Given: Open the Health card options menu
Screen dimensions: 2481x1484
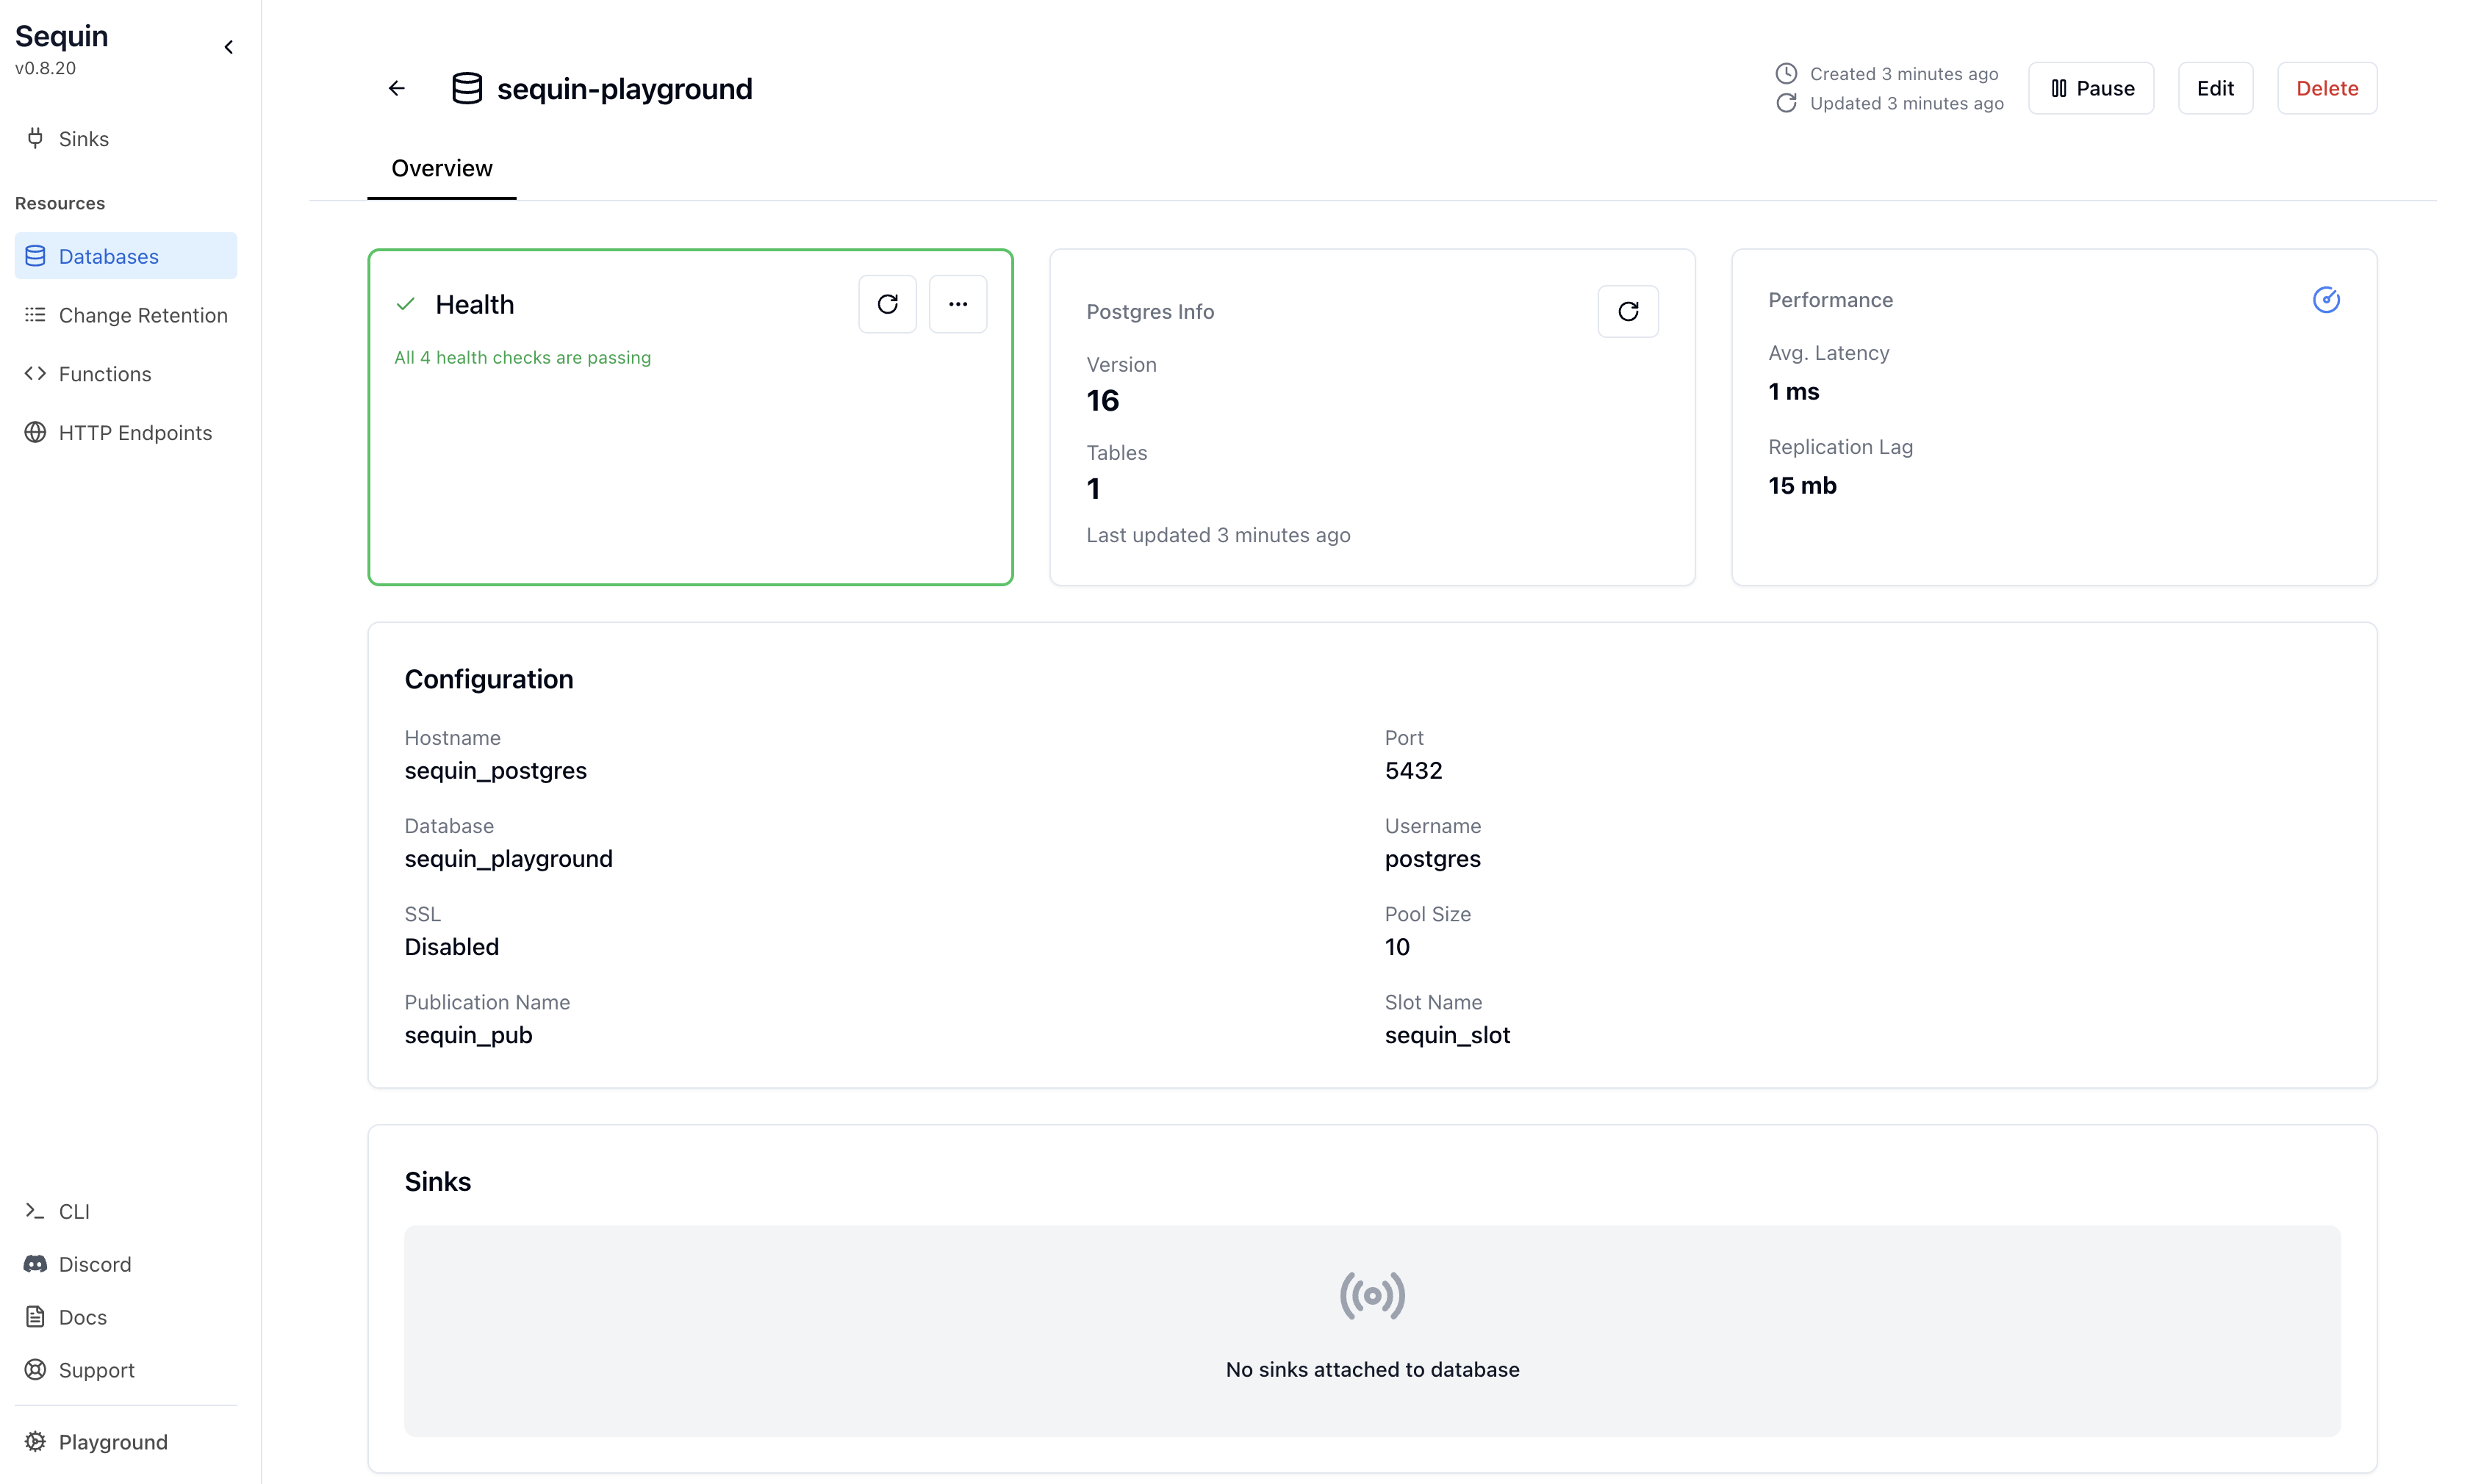Looking at the screenshot, I should [x=958, y=303].
